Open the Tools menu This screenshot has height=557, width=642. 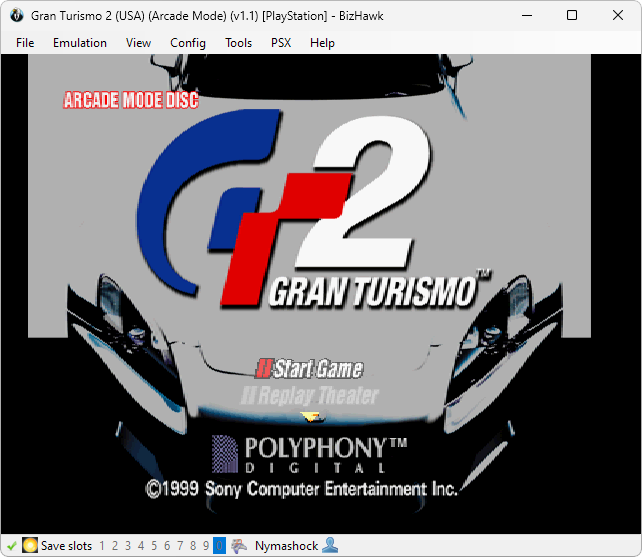(238, 43)
